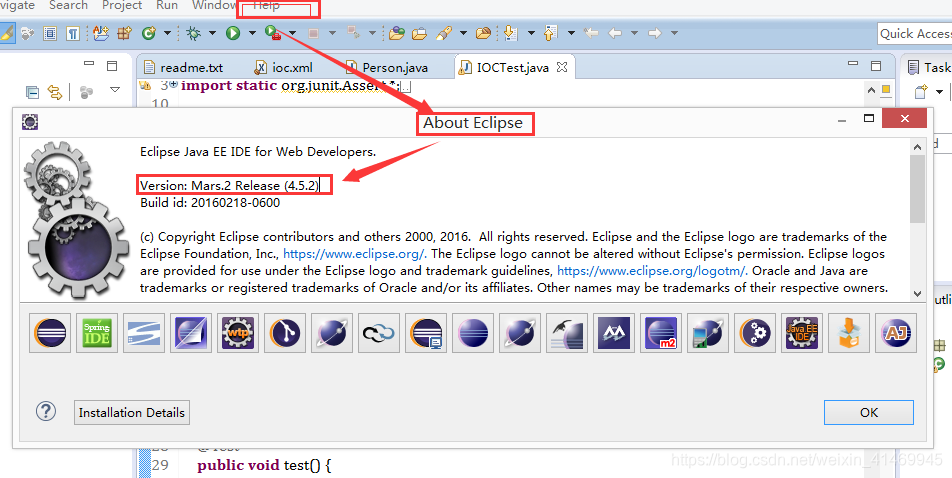Viewport: 952px width, 478px height.
Task: Open the eclipse.org/logotm link
Action: point(653,271)
